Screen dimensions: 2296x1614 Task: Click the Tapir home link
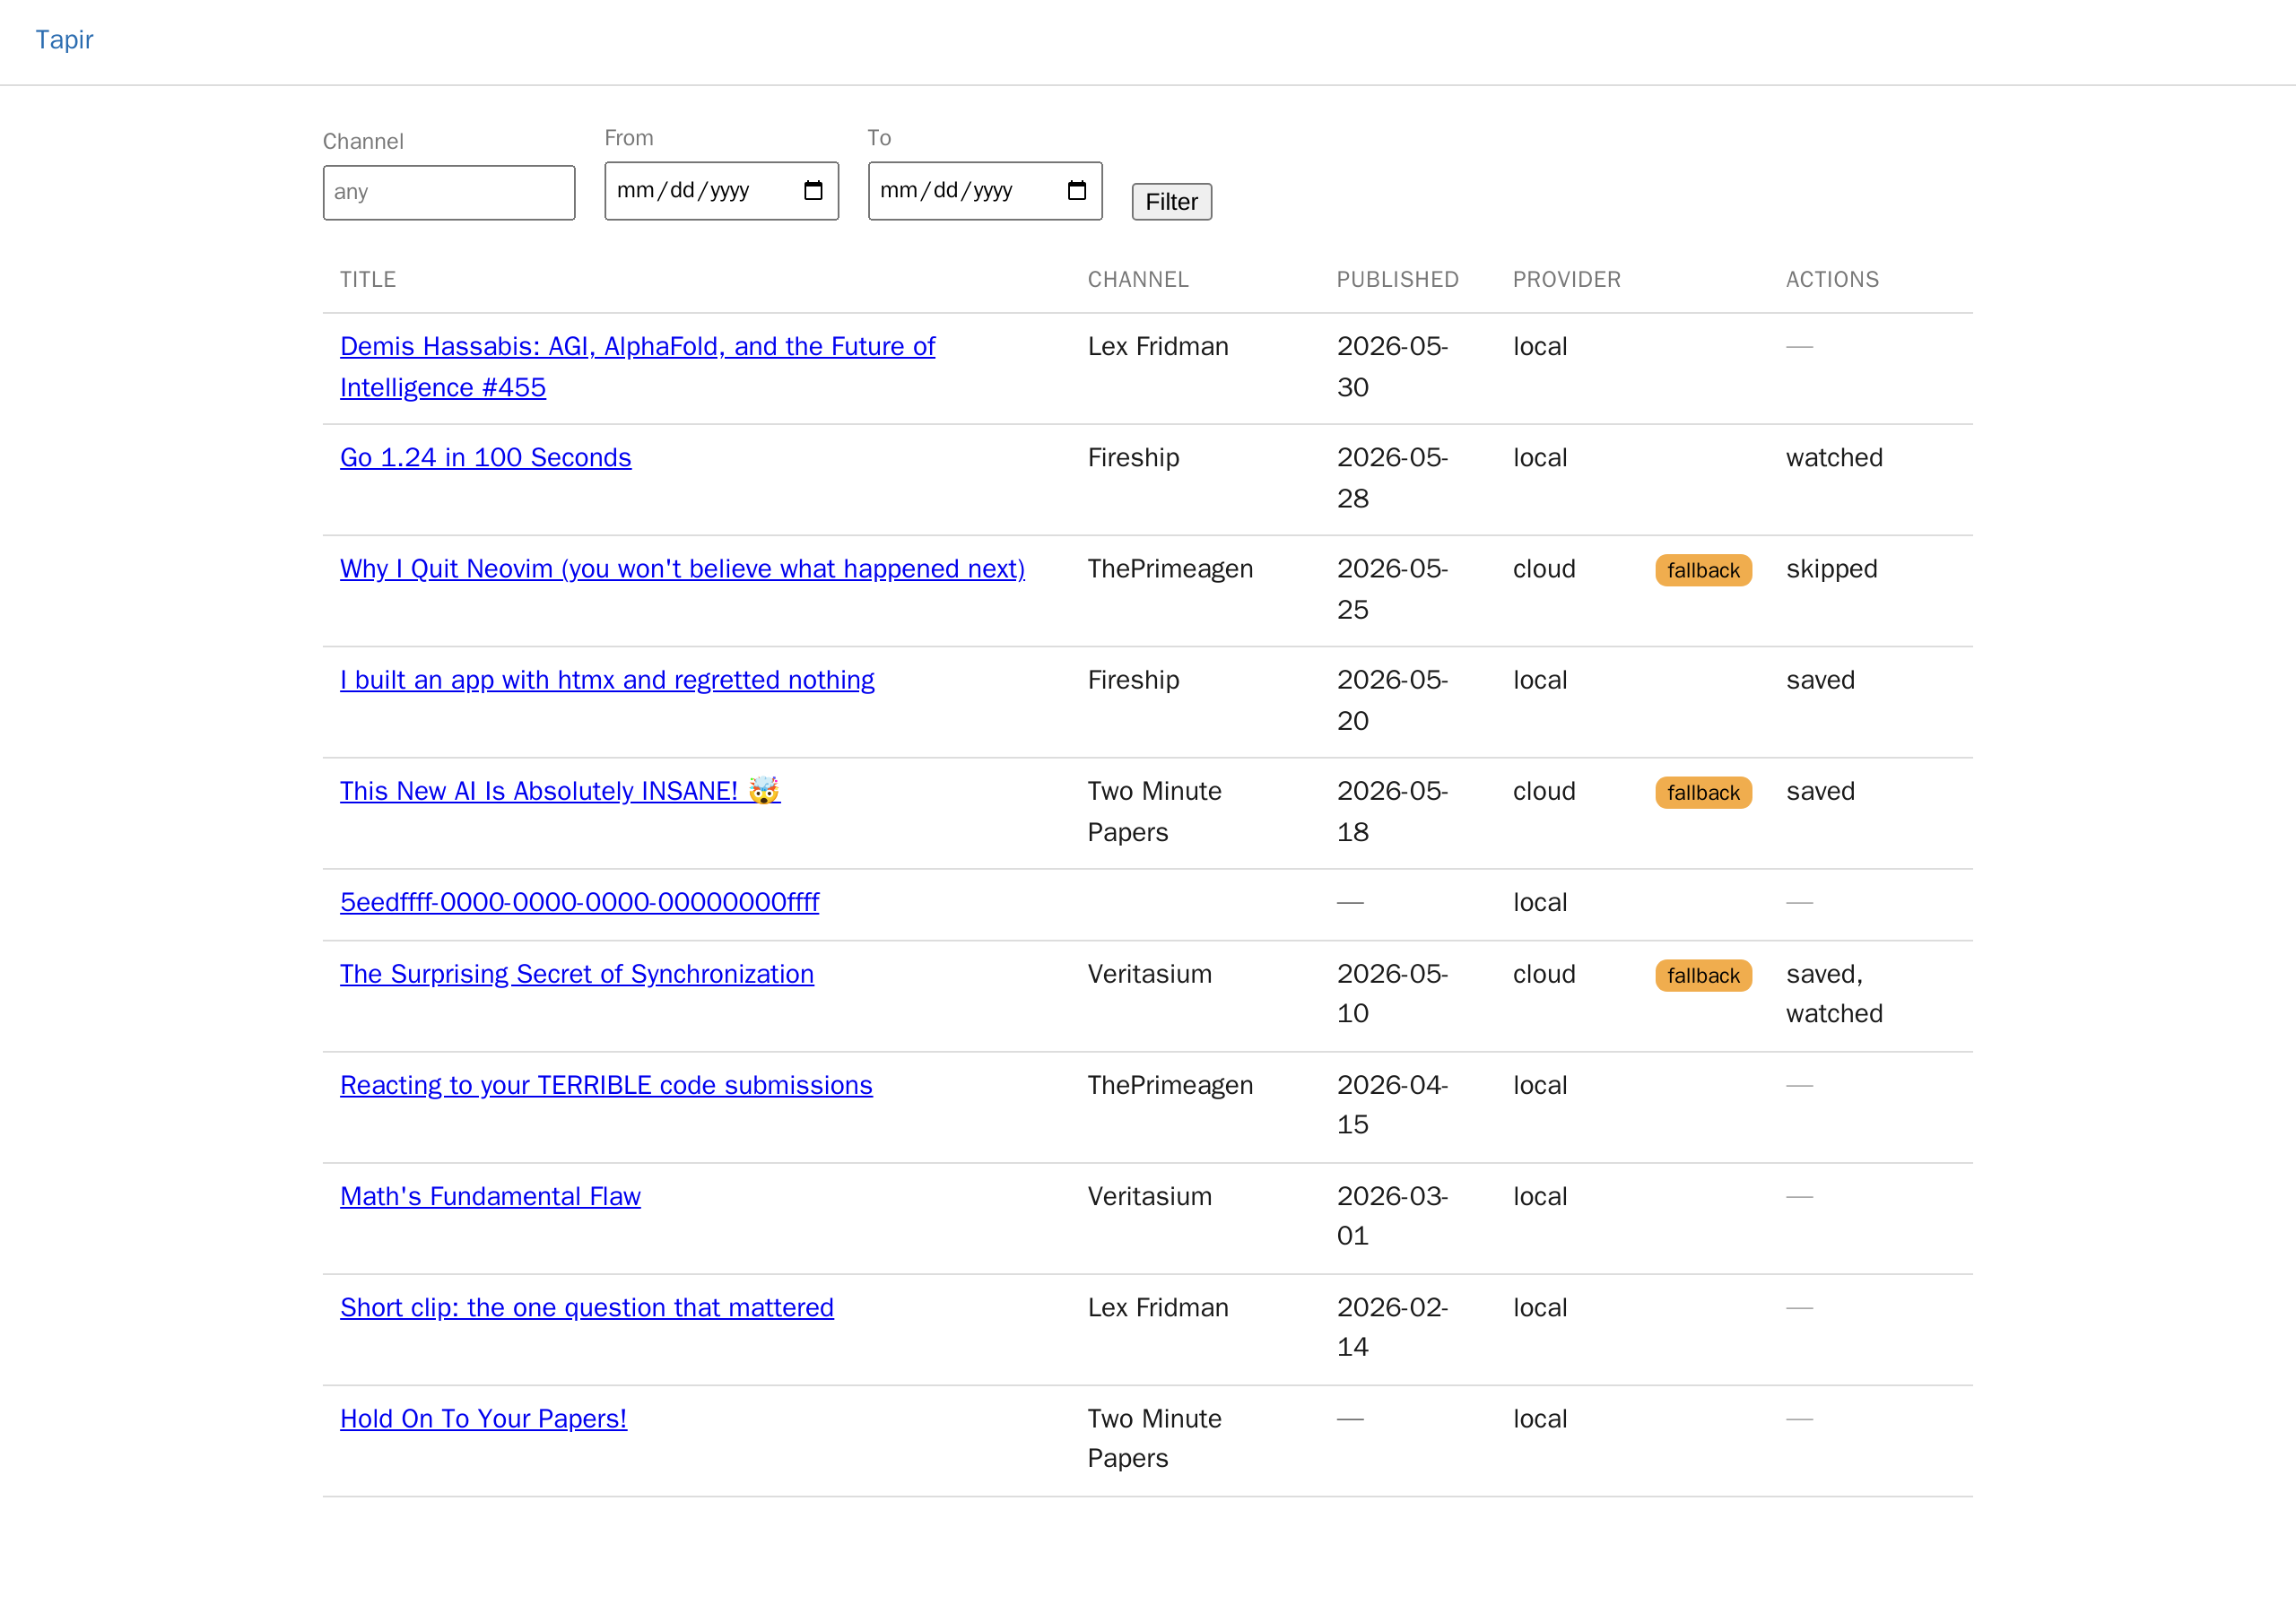64,39
